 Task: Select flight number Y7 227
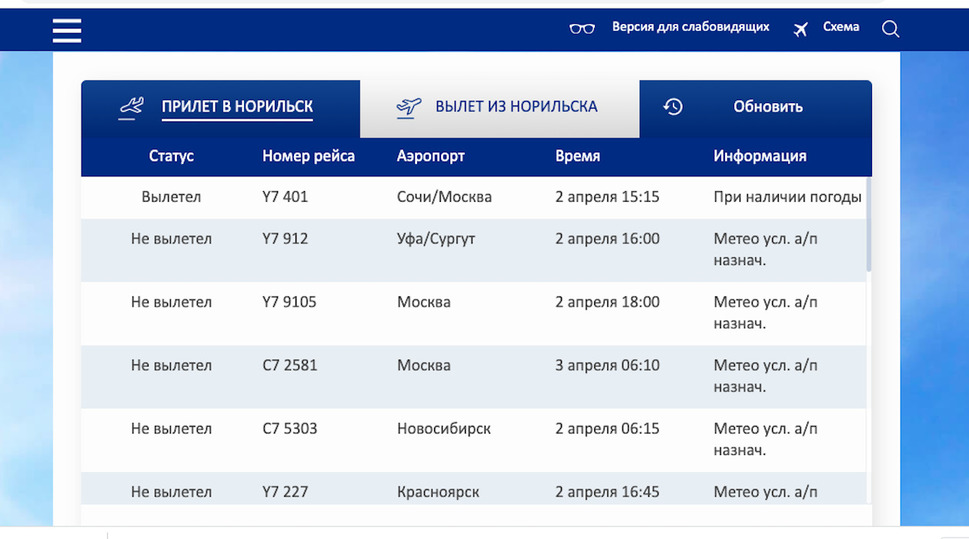coord(285,492)
